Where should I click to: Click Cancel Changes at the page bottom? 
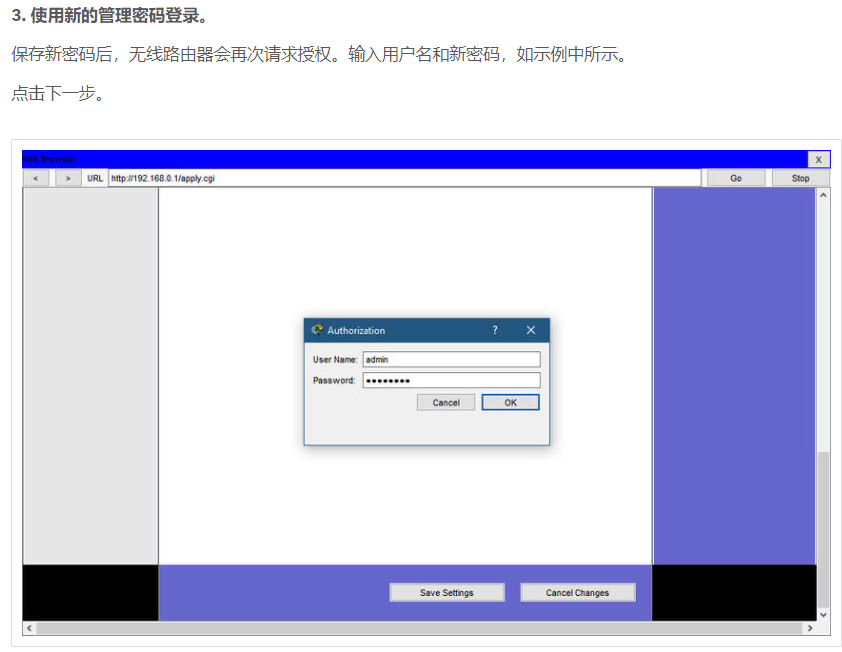(x=577, y=592)
